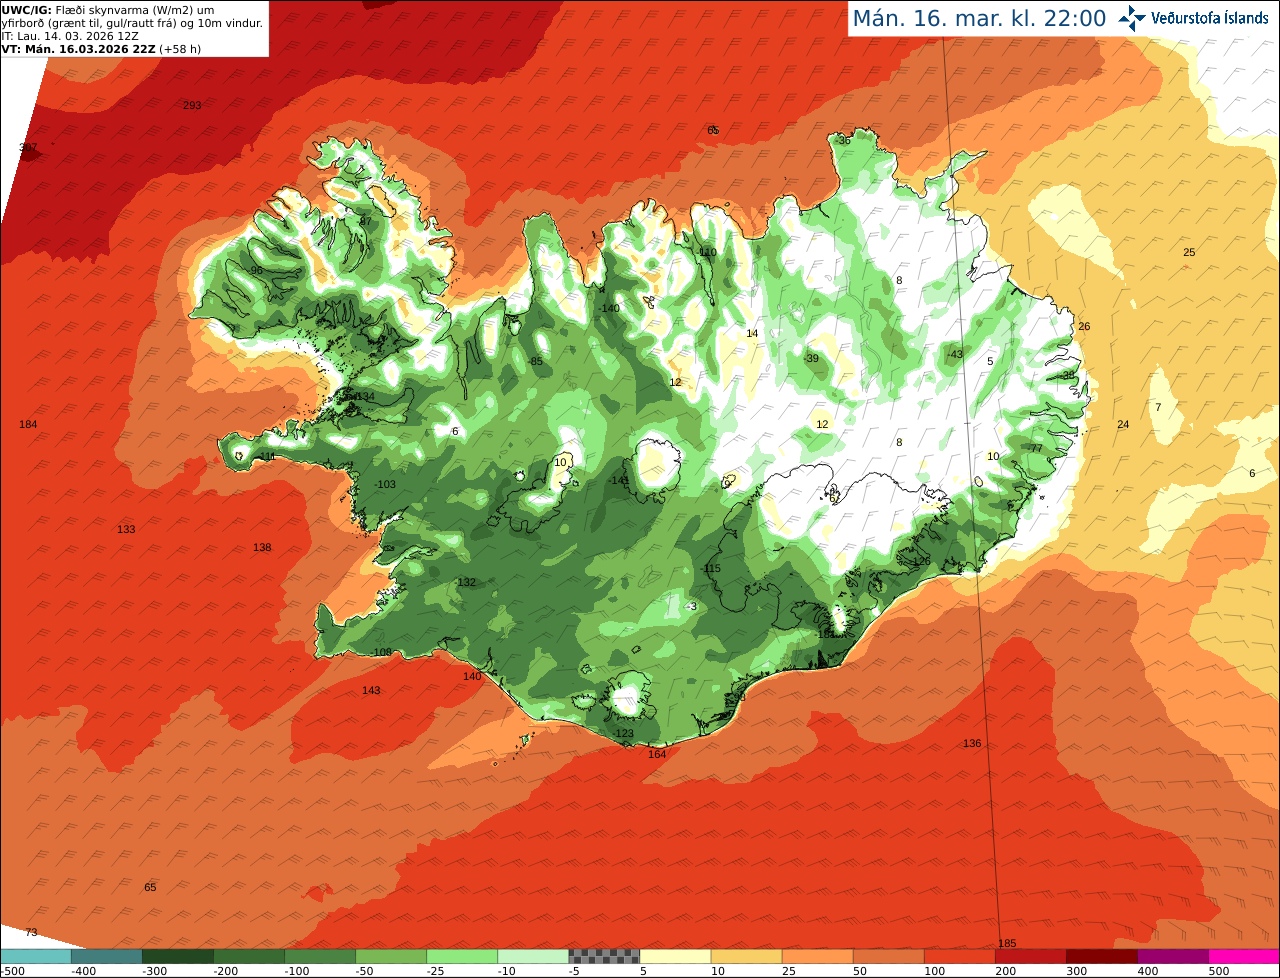The height and width of the screenshot is (978, 1280).
Task: Click the '143' value on the map
Action: (x=371, y=691)
